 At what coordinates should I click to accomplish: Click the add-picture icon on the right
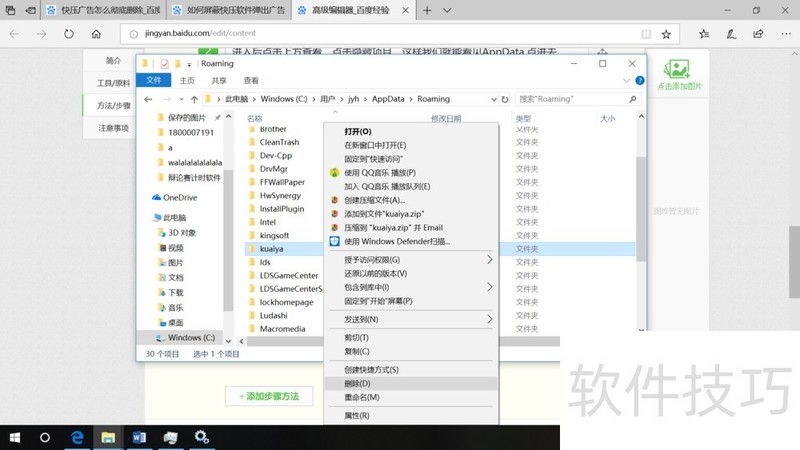[x=679, y=70]
